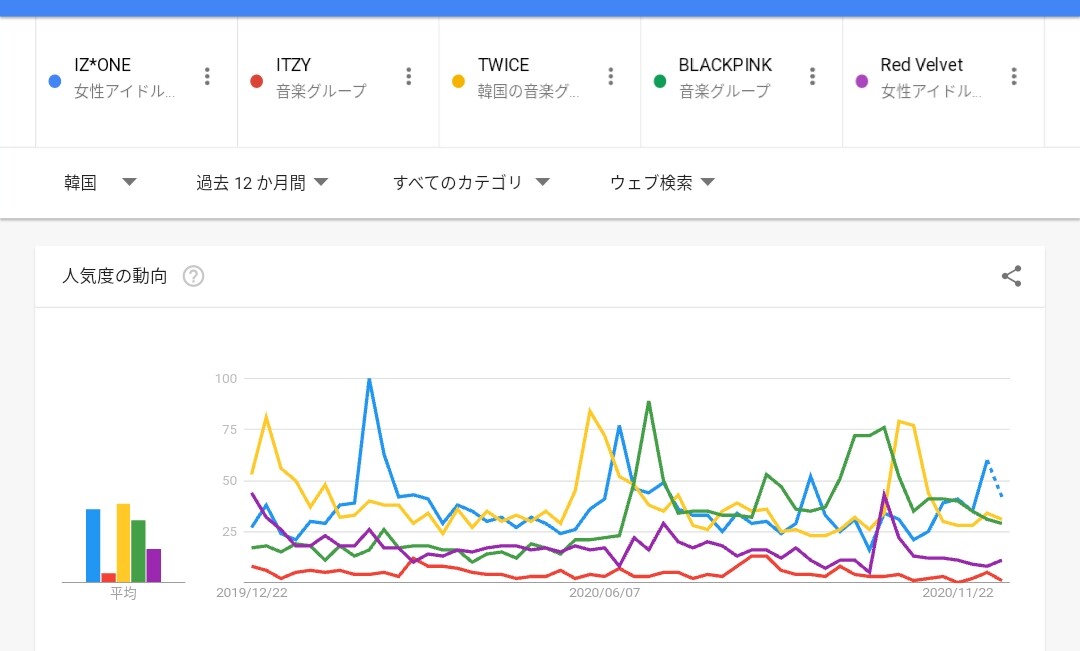Click the BLACKPINK search term text
Viewport: 1080px width, 651px height.
725,65
